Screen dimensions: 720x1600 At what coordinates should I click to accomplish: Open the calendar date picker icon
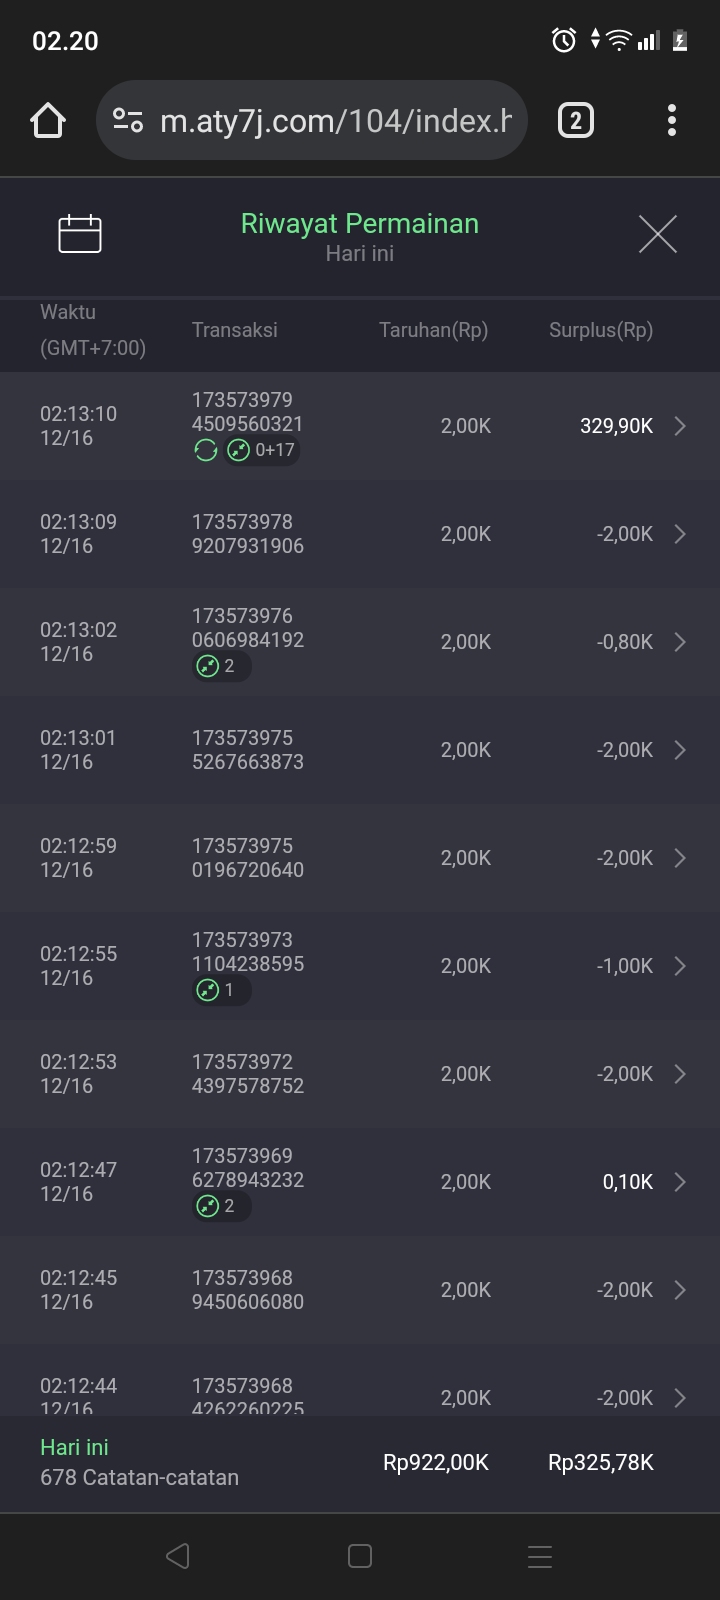80,234
